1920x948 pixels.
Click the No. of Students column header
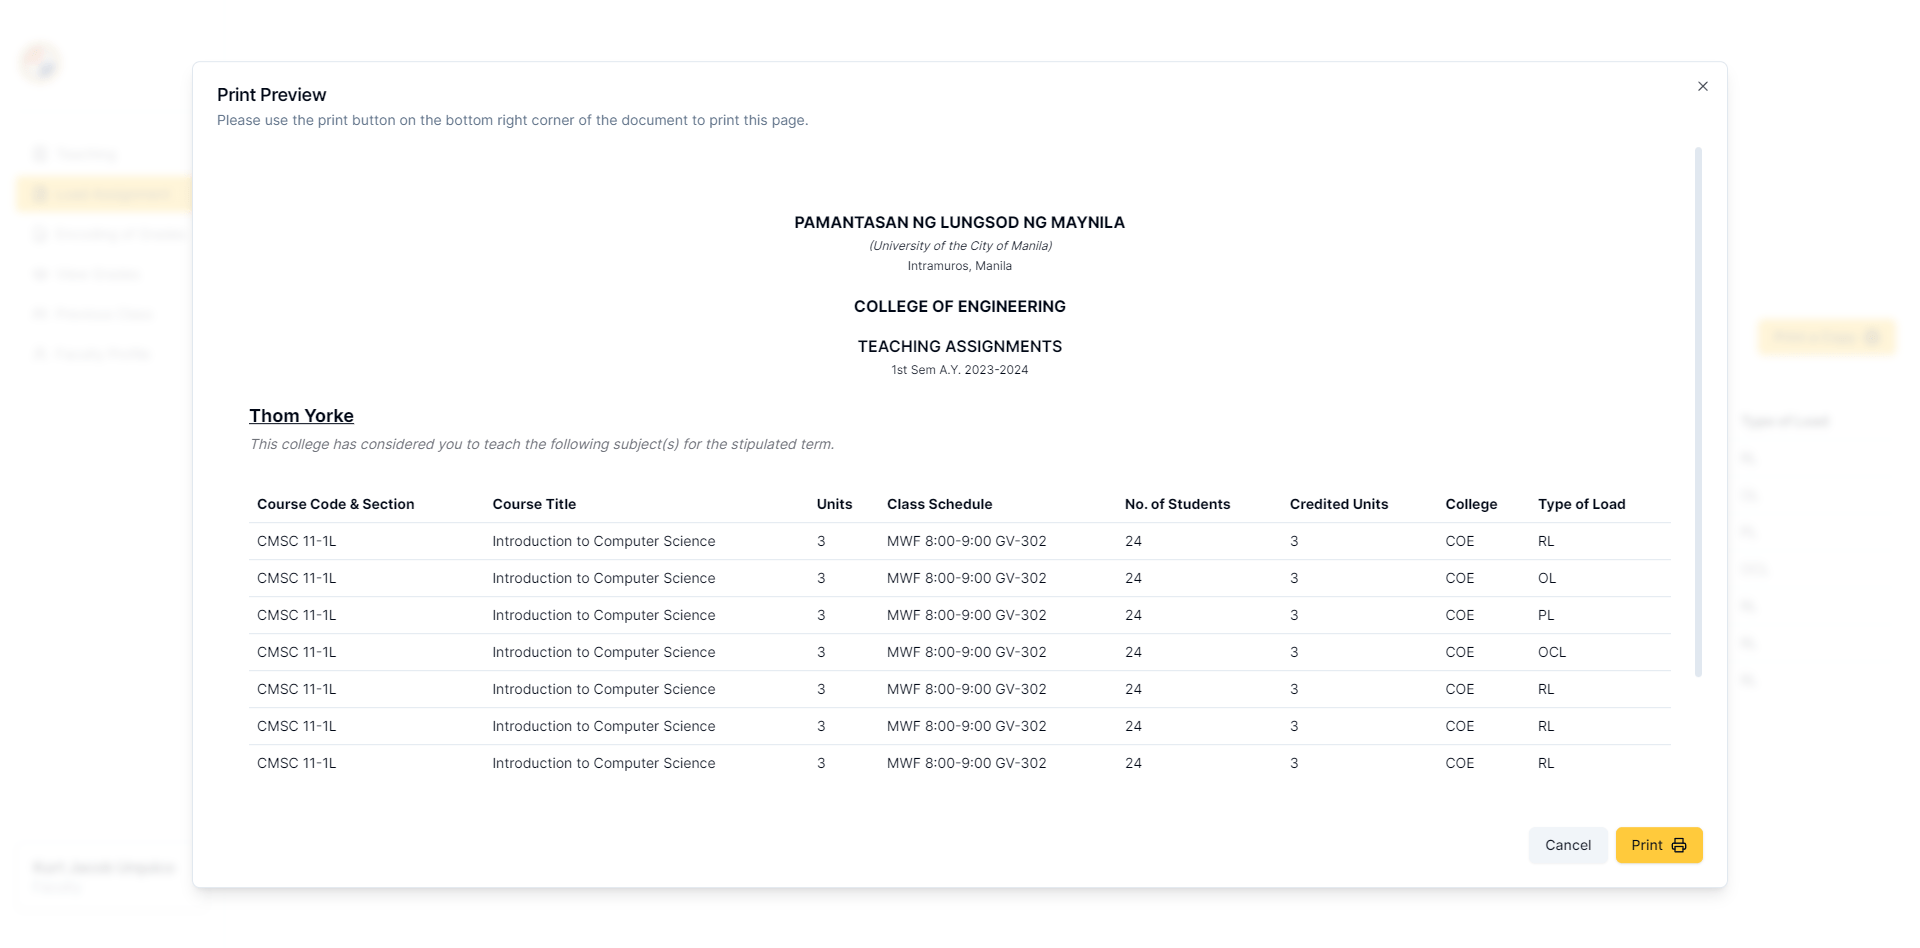1177,504
